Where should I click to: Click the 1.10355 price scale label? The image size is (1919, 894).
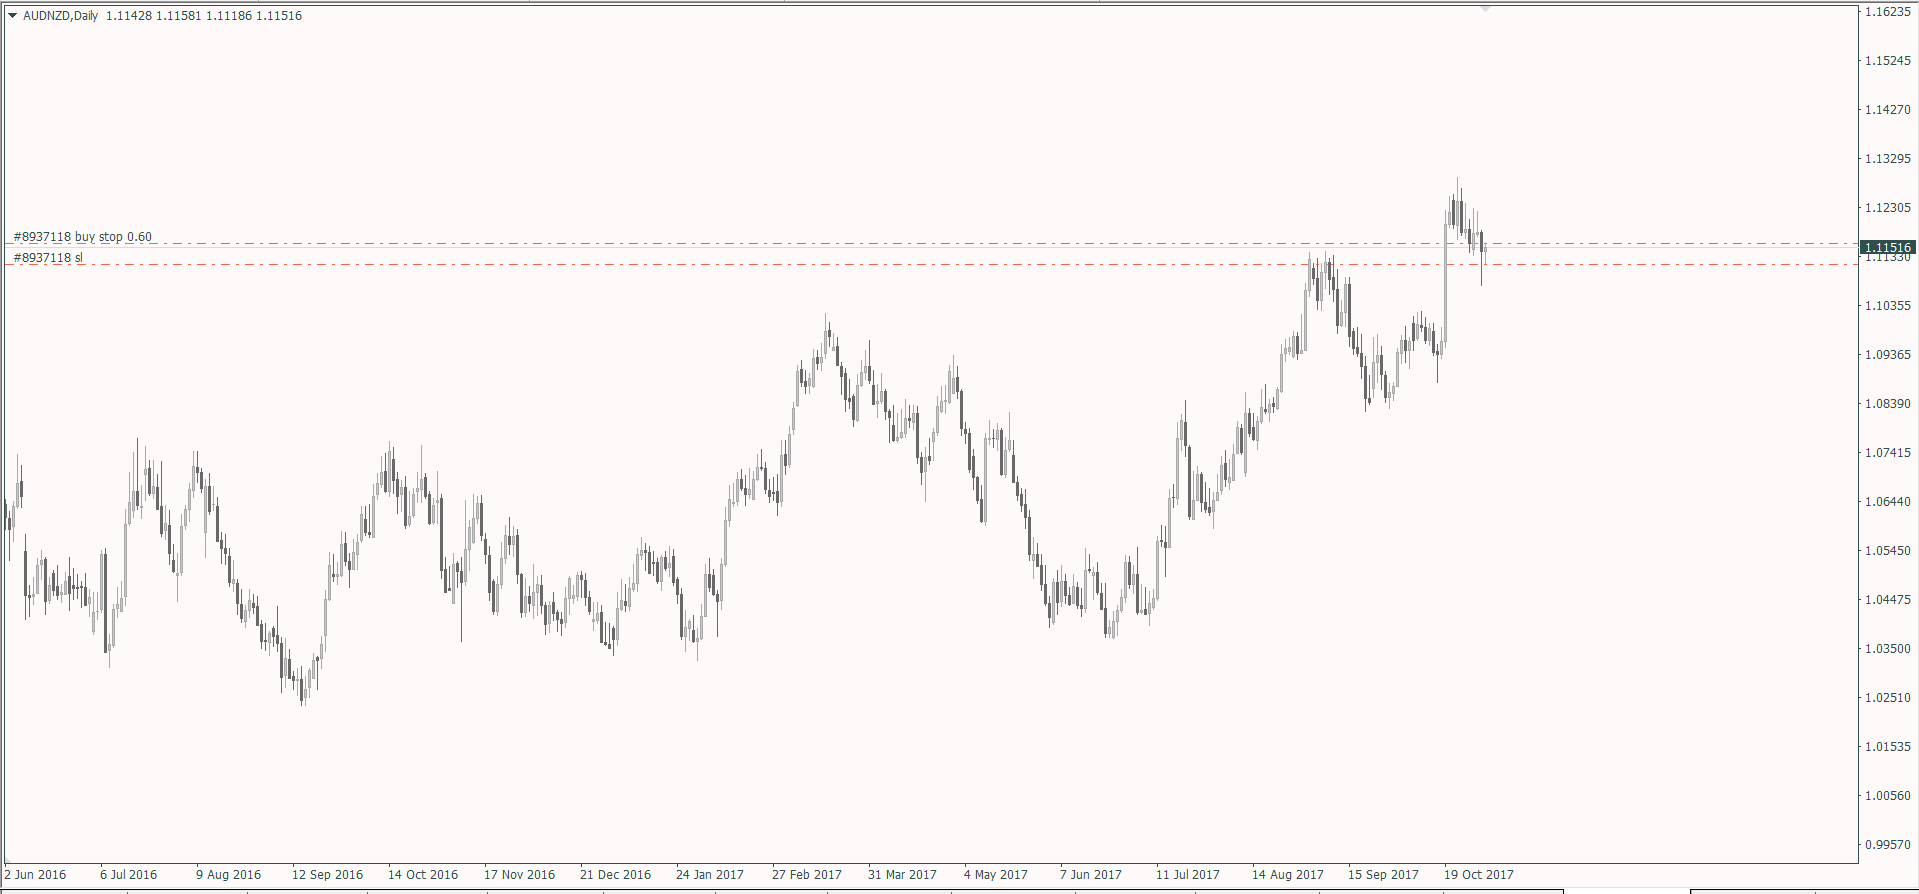click(1888, 306)
